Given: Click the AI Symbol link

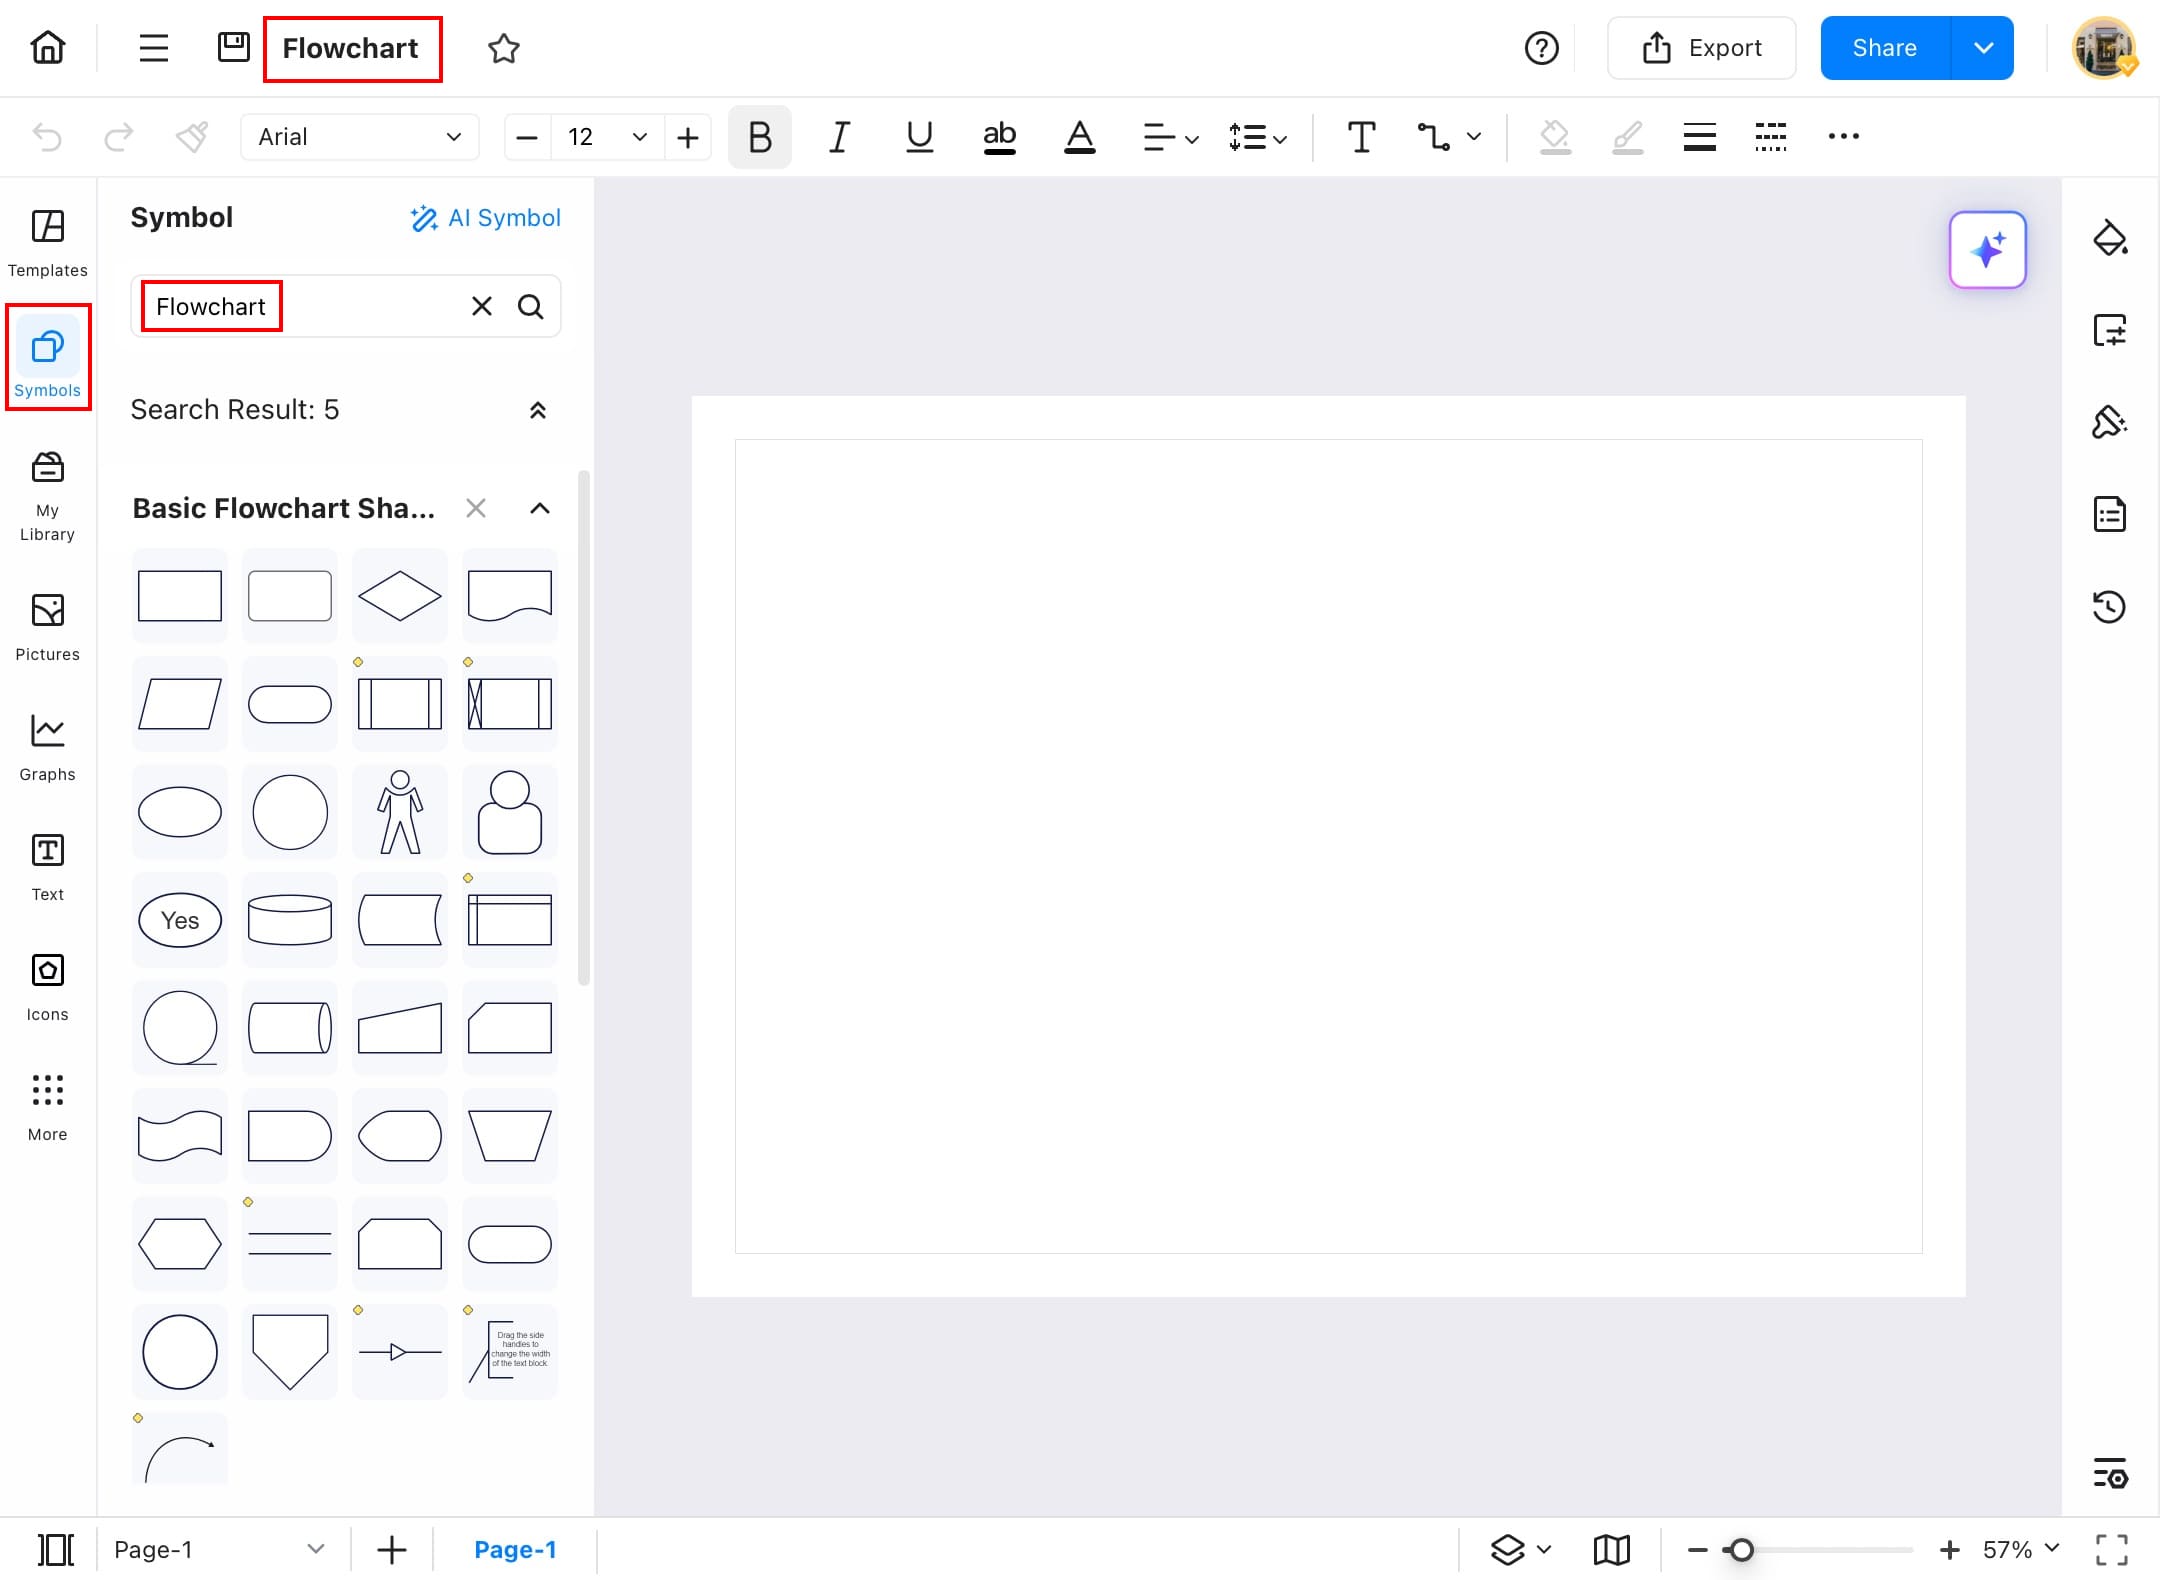Looking at the screenshot, I should [x=485, y=218].
